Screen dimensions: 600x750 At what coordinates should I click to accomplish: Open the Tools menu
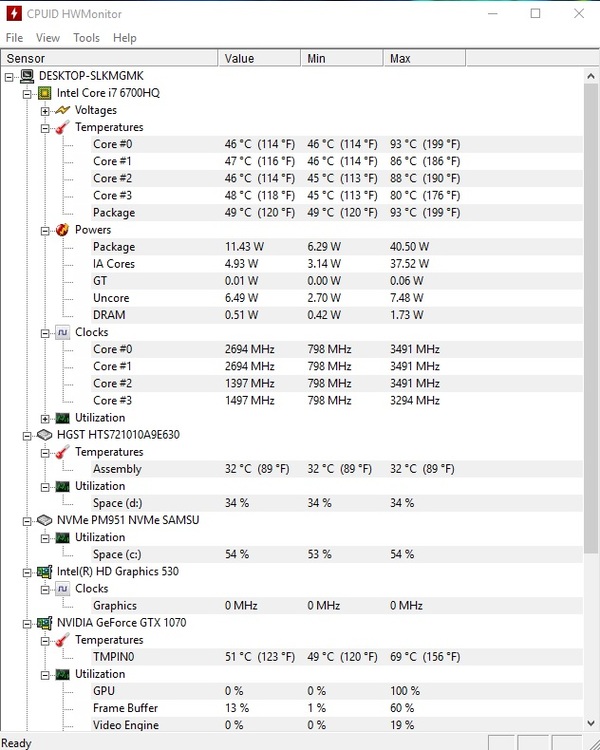tap(86, 38)
